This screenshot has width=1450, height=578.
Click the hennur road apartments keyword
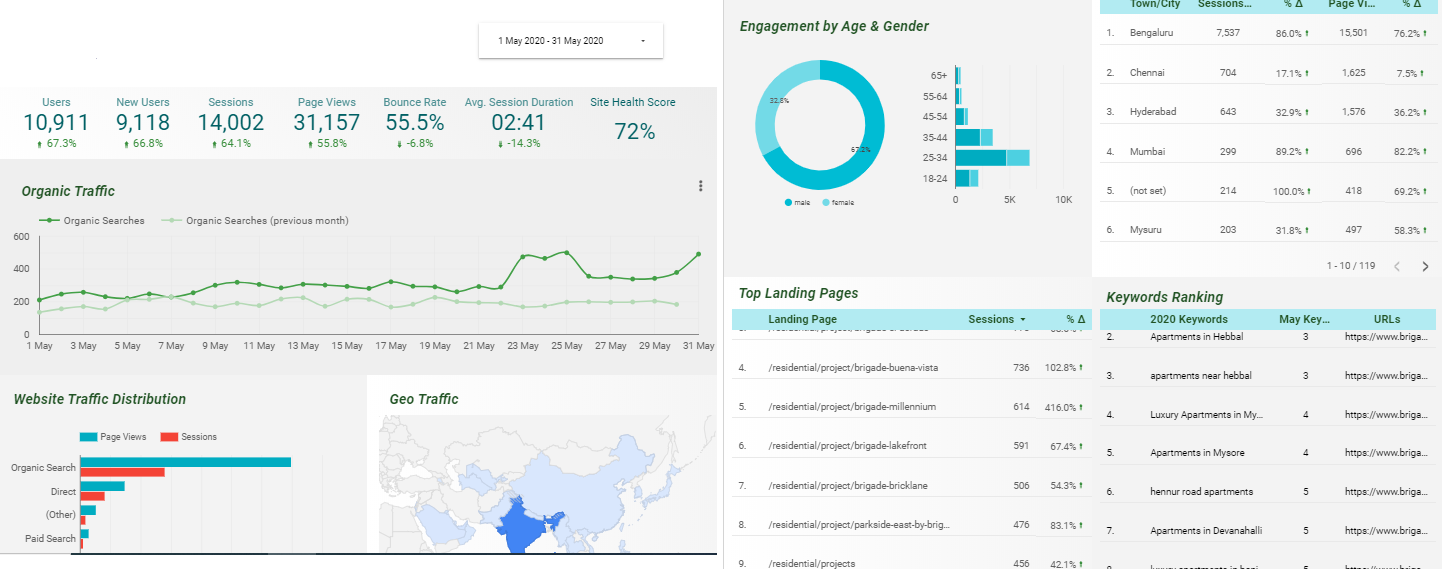(1201, 492)
